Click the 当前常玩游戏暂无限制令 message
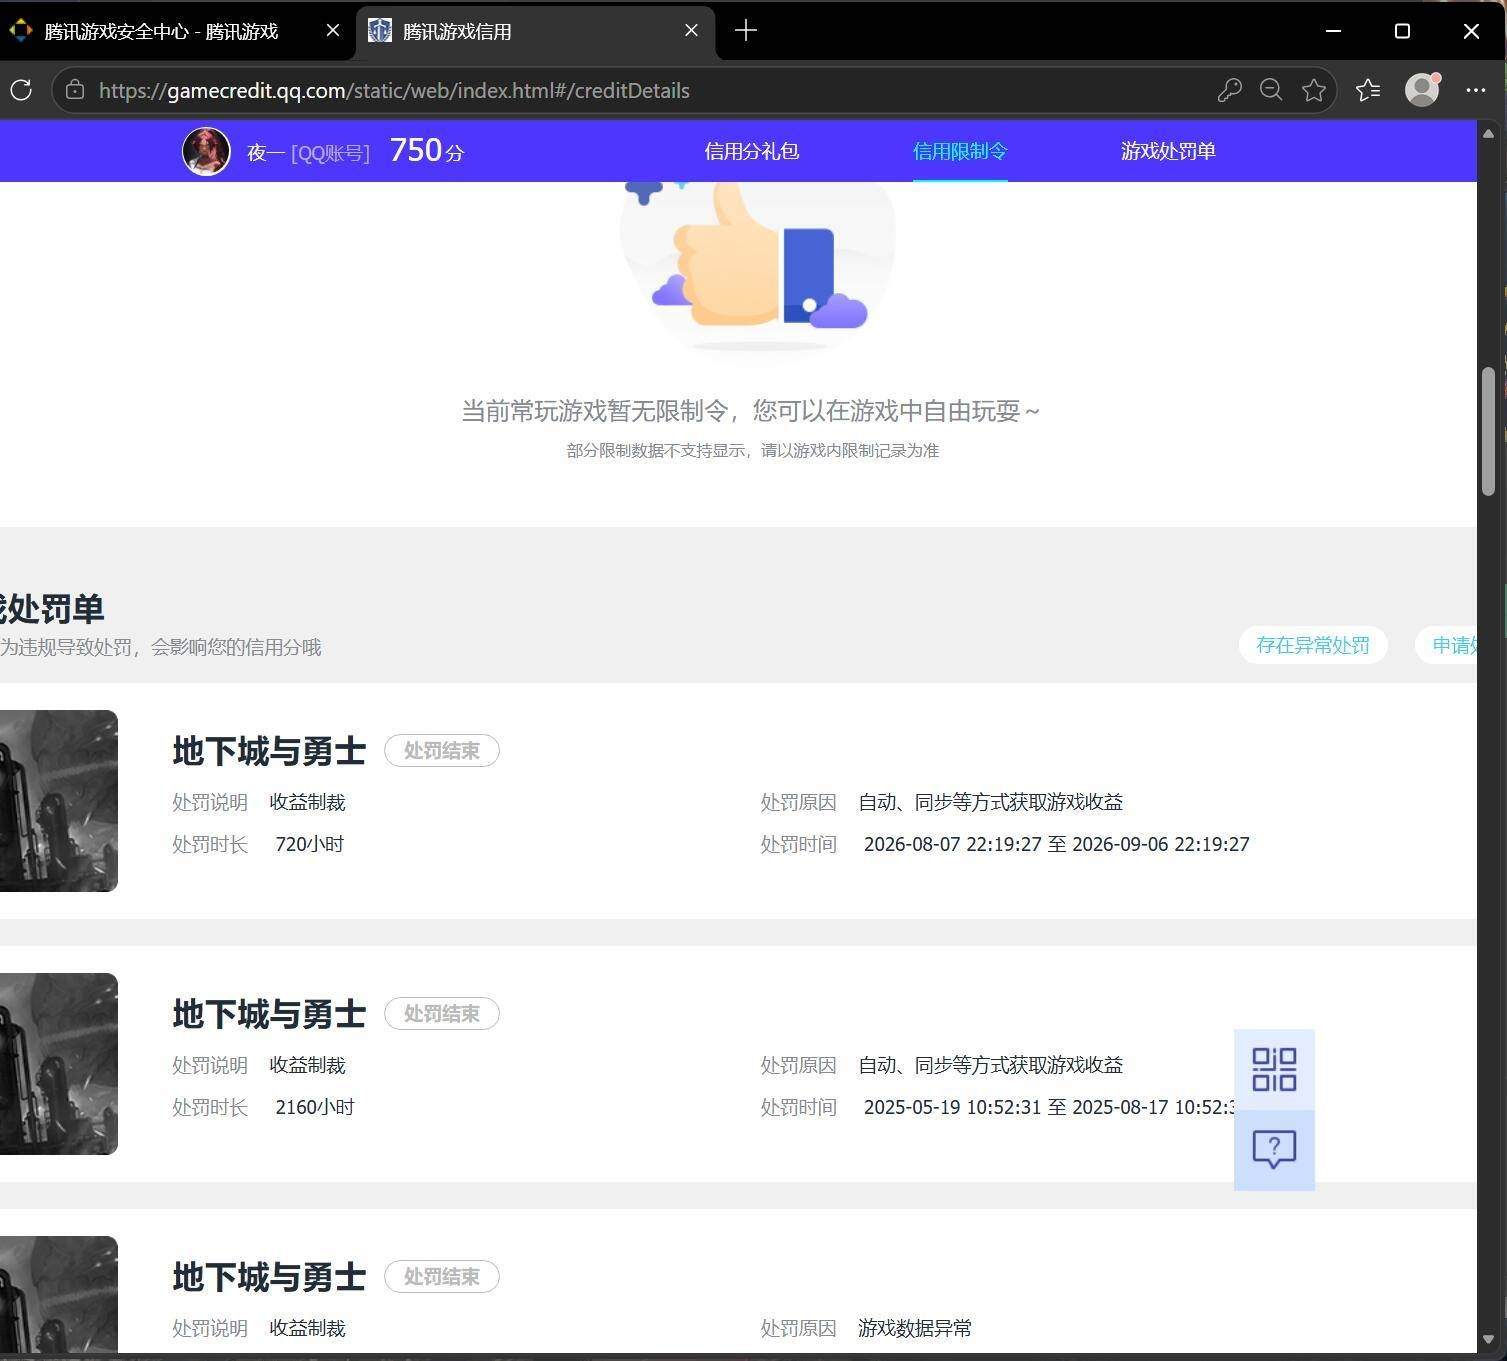 (x=750, y=411)
